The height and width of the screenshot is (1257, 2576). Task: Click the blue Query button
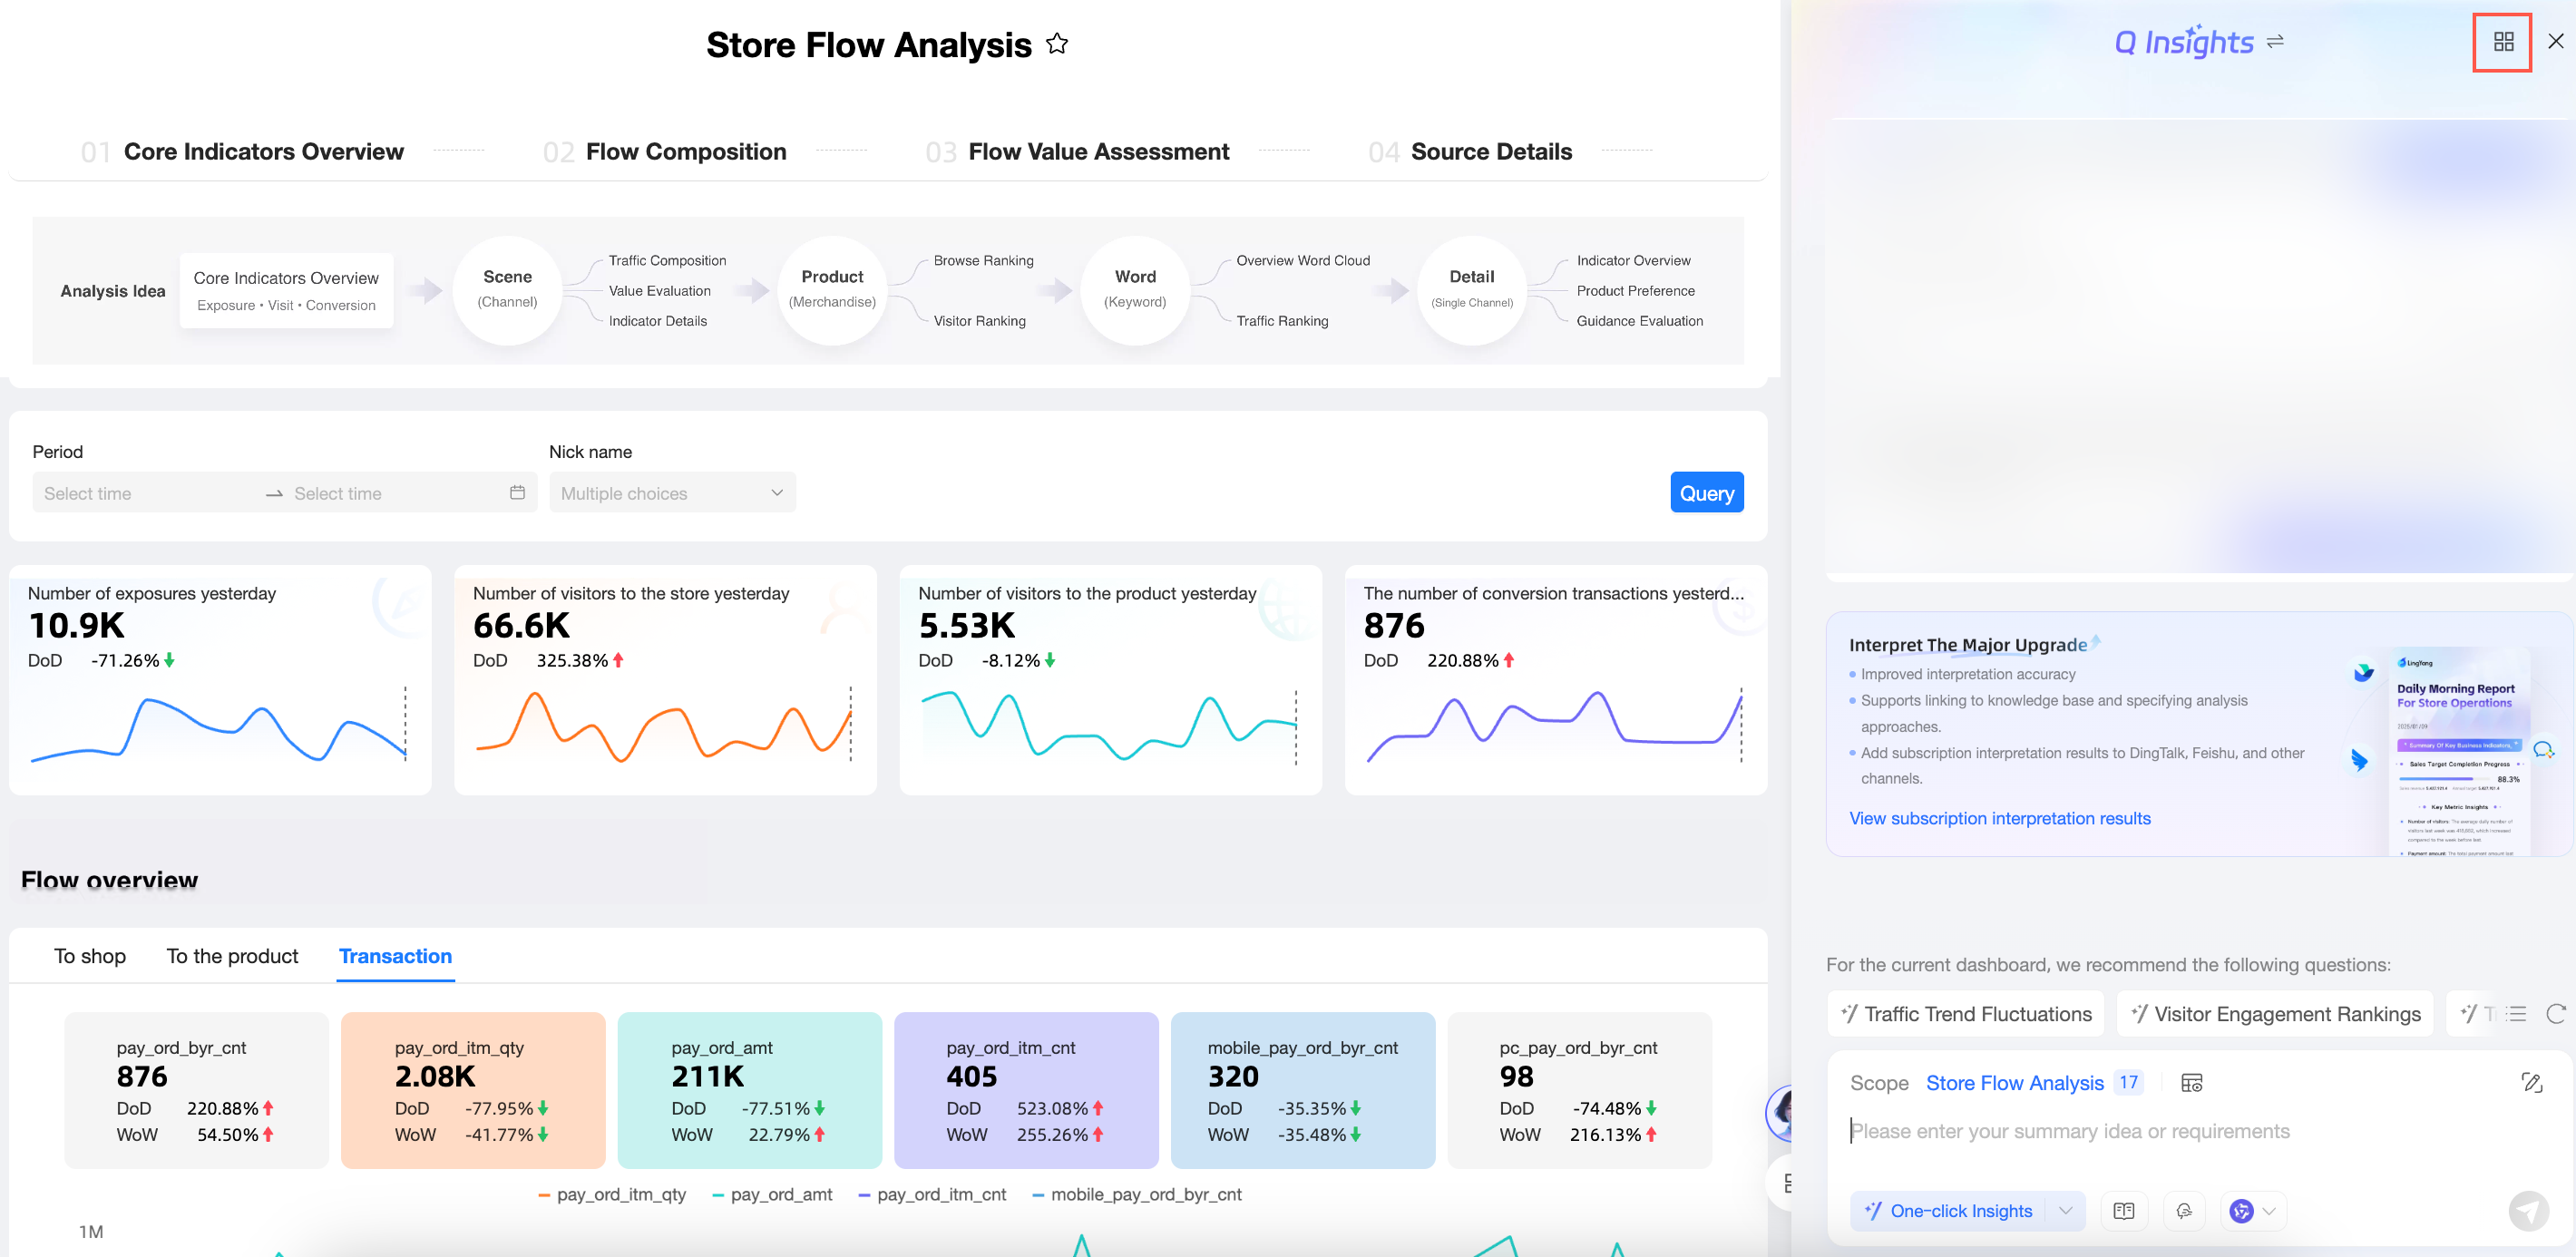(1706, 492)
